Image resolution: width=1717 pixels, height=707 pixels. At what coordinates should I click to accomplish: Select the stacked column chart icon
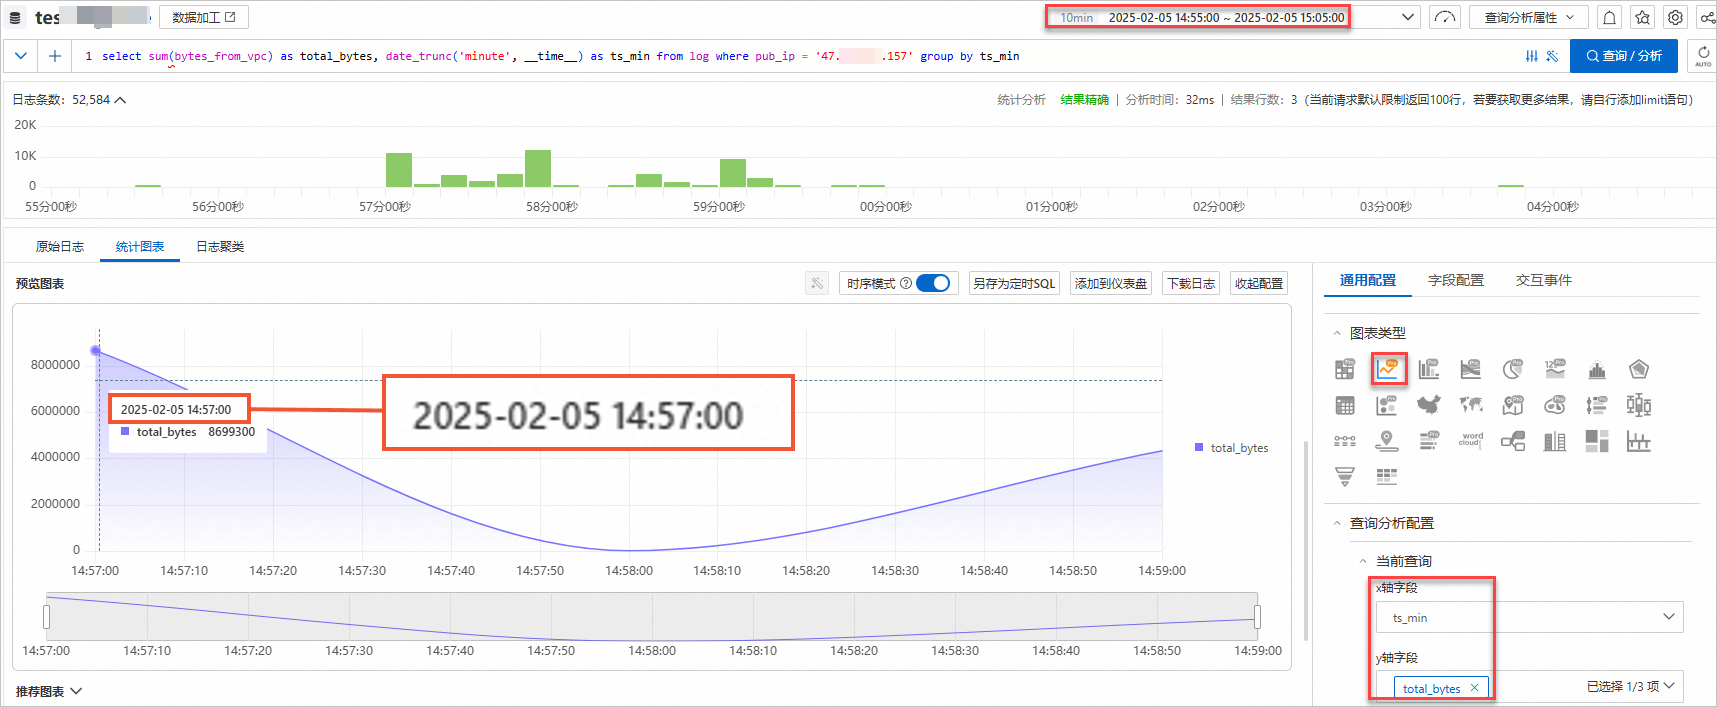click(x=1555, y=441)
